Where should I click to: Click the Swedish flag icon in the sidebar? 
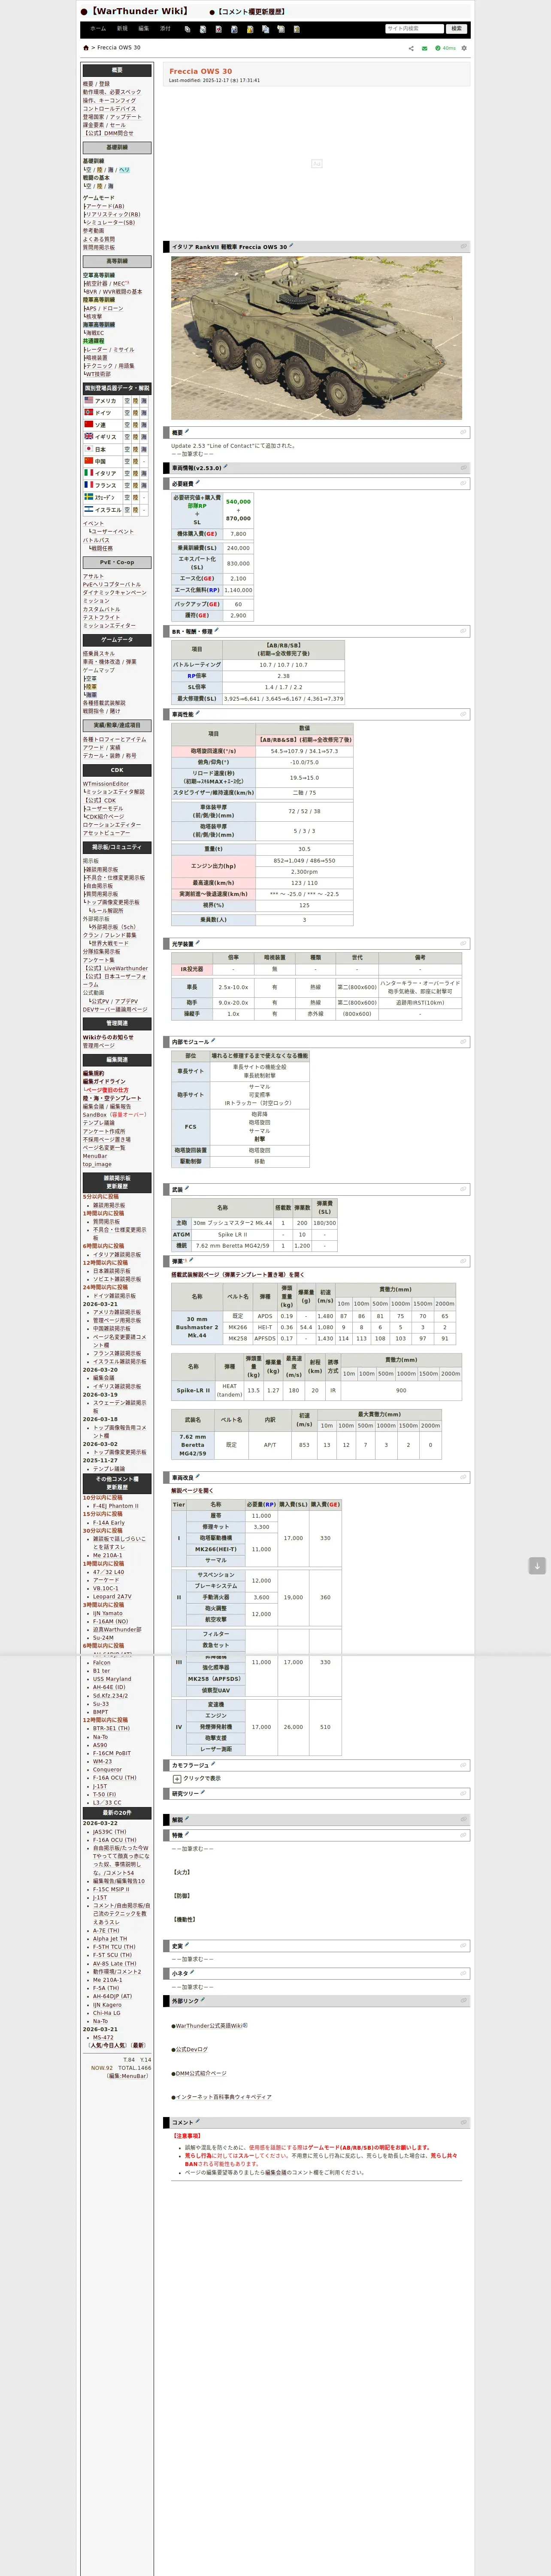tap(88, 497)
